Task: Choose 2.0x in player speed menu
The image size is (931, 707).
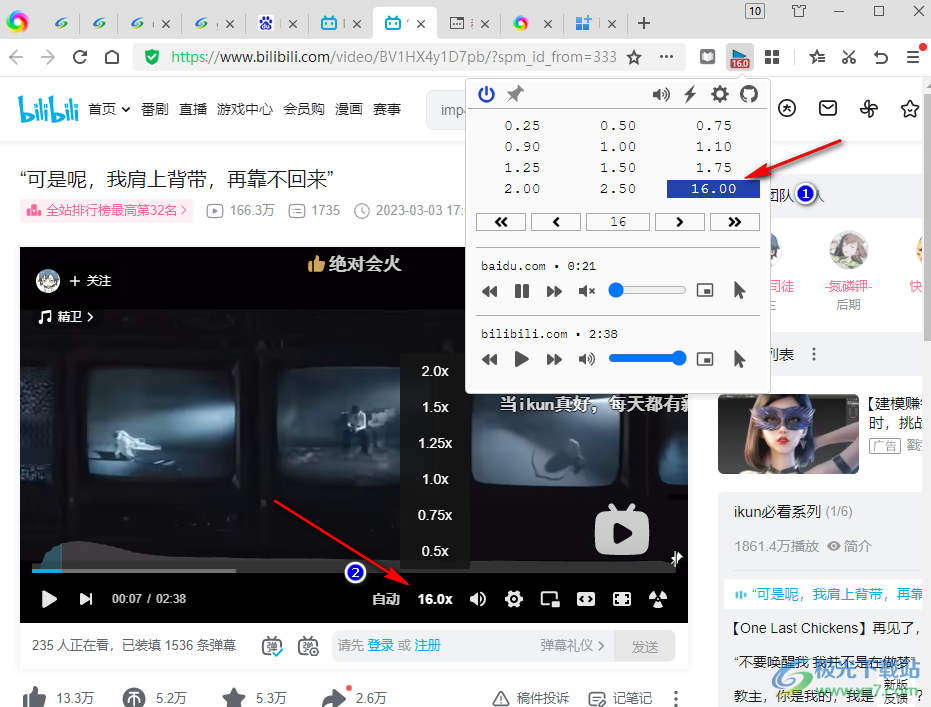Action: pyautogui.click(x=435, y=372)
